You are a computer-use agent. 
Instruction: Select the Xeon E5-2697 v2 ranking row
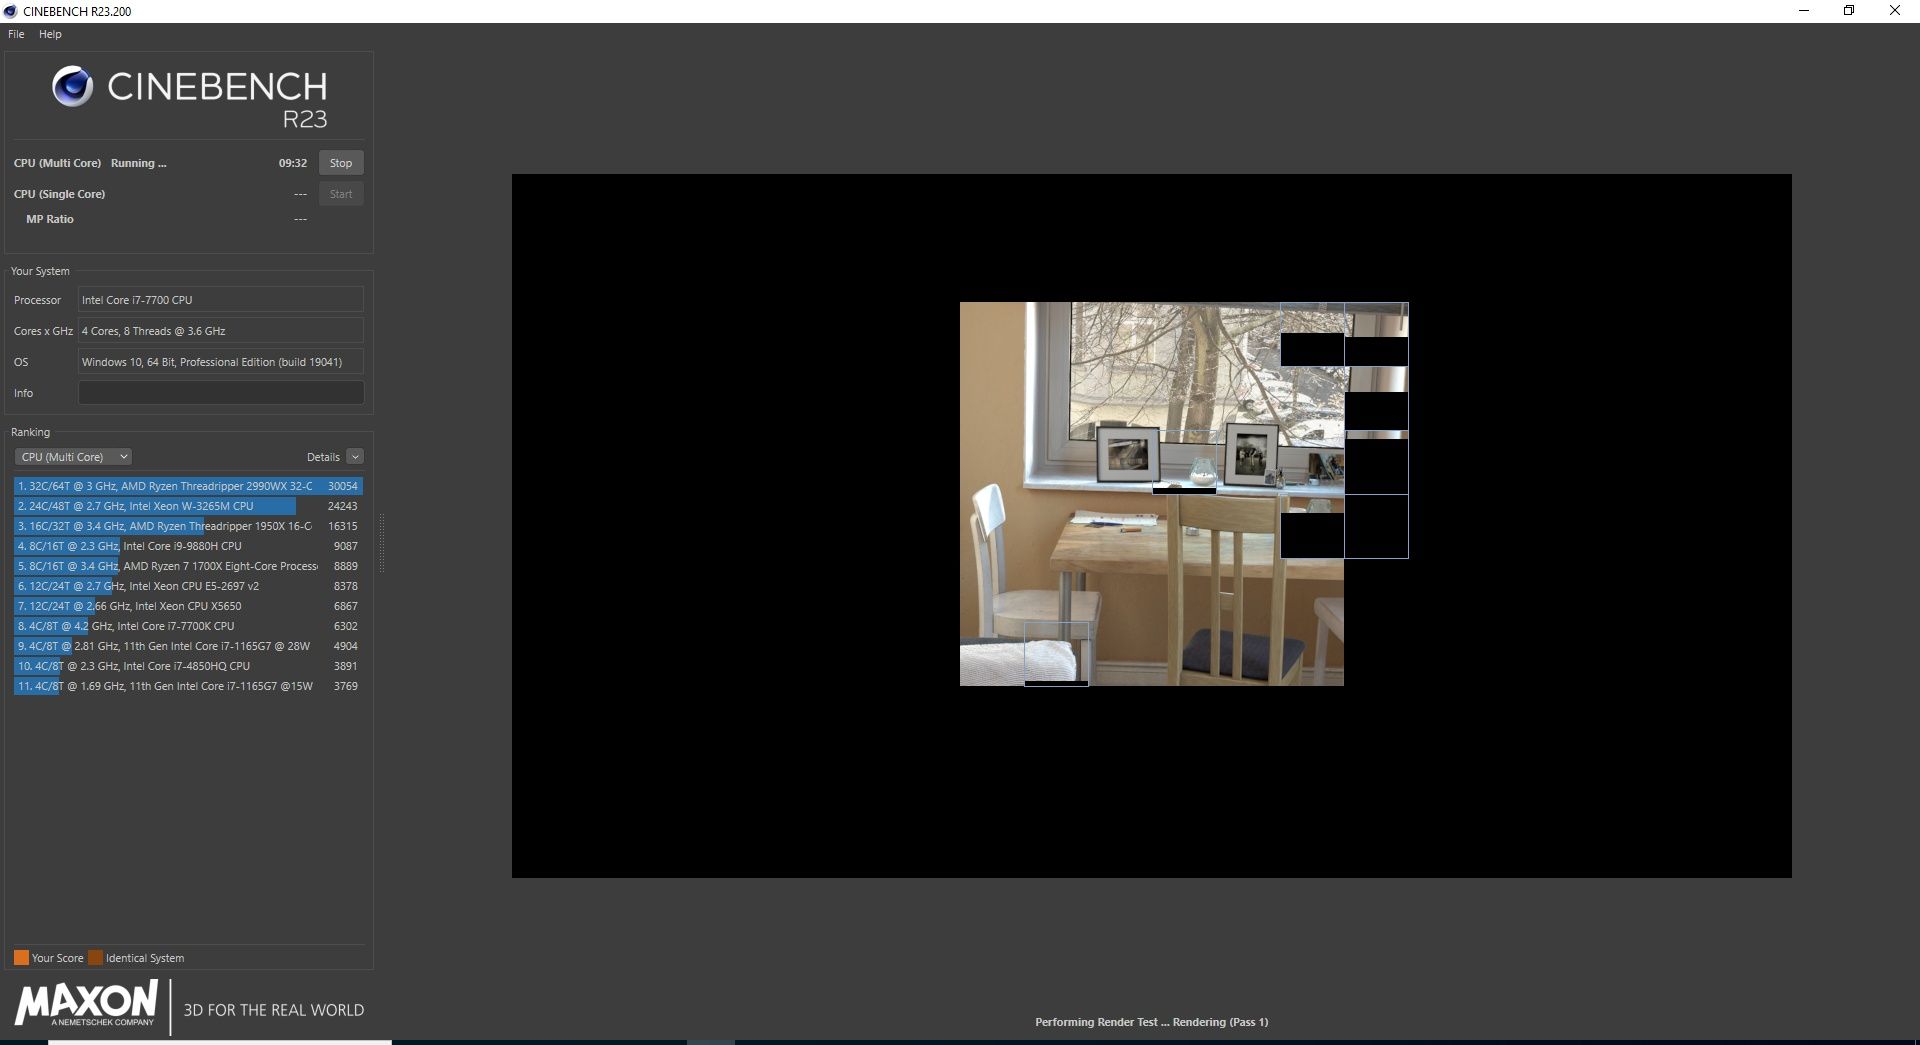tap(188, 586)
